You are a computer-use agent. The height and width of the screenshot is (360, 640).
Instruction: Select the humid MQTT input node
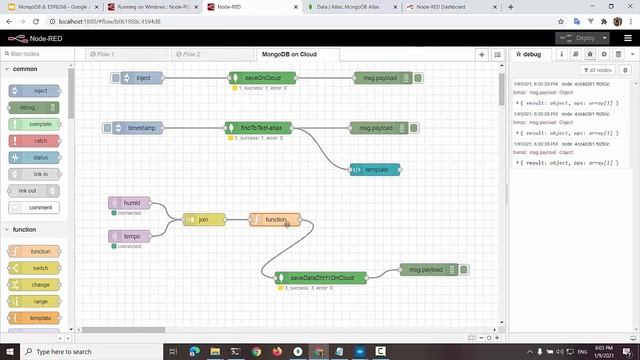[x=129, y=203]
